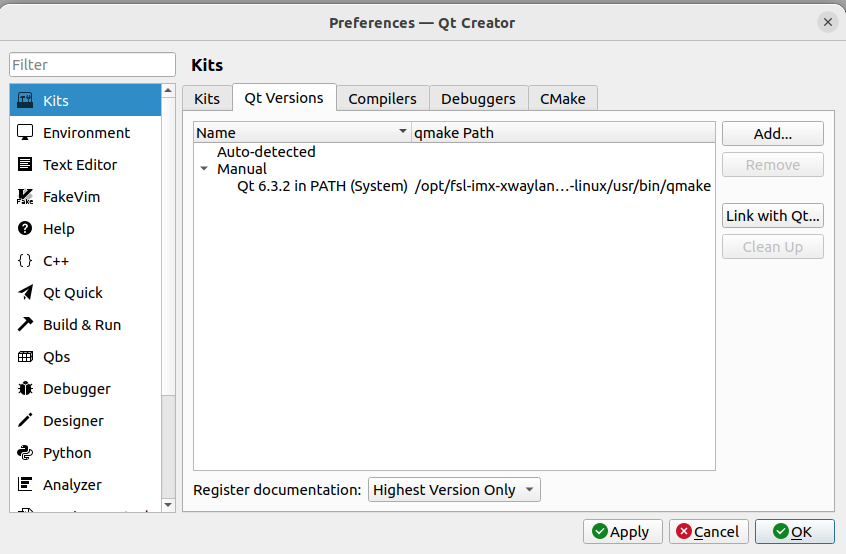Click the sidebar scroll up arrow
This screenshot has height=554, width=846.
point(168,91)
